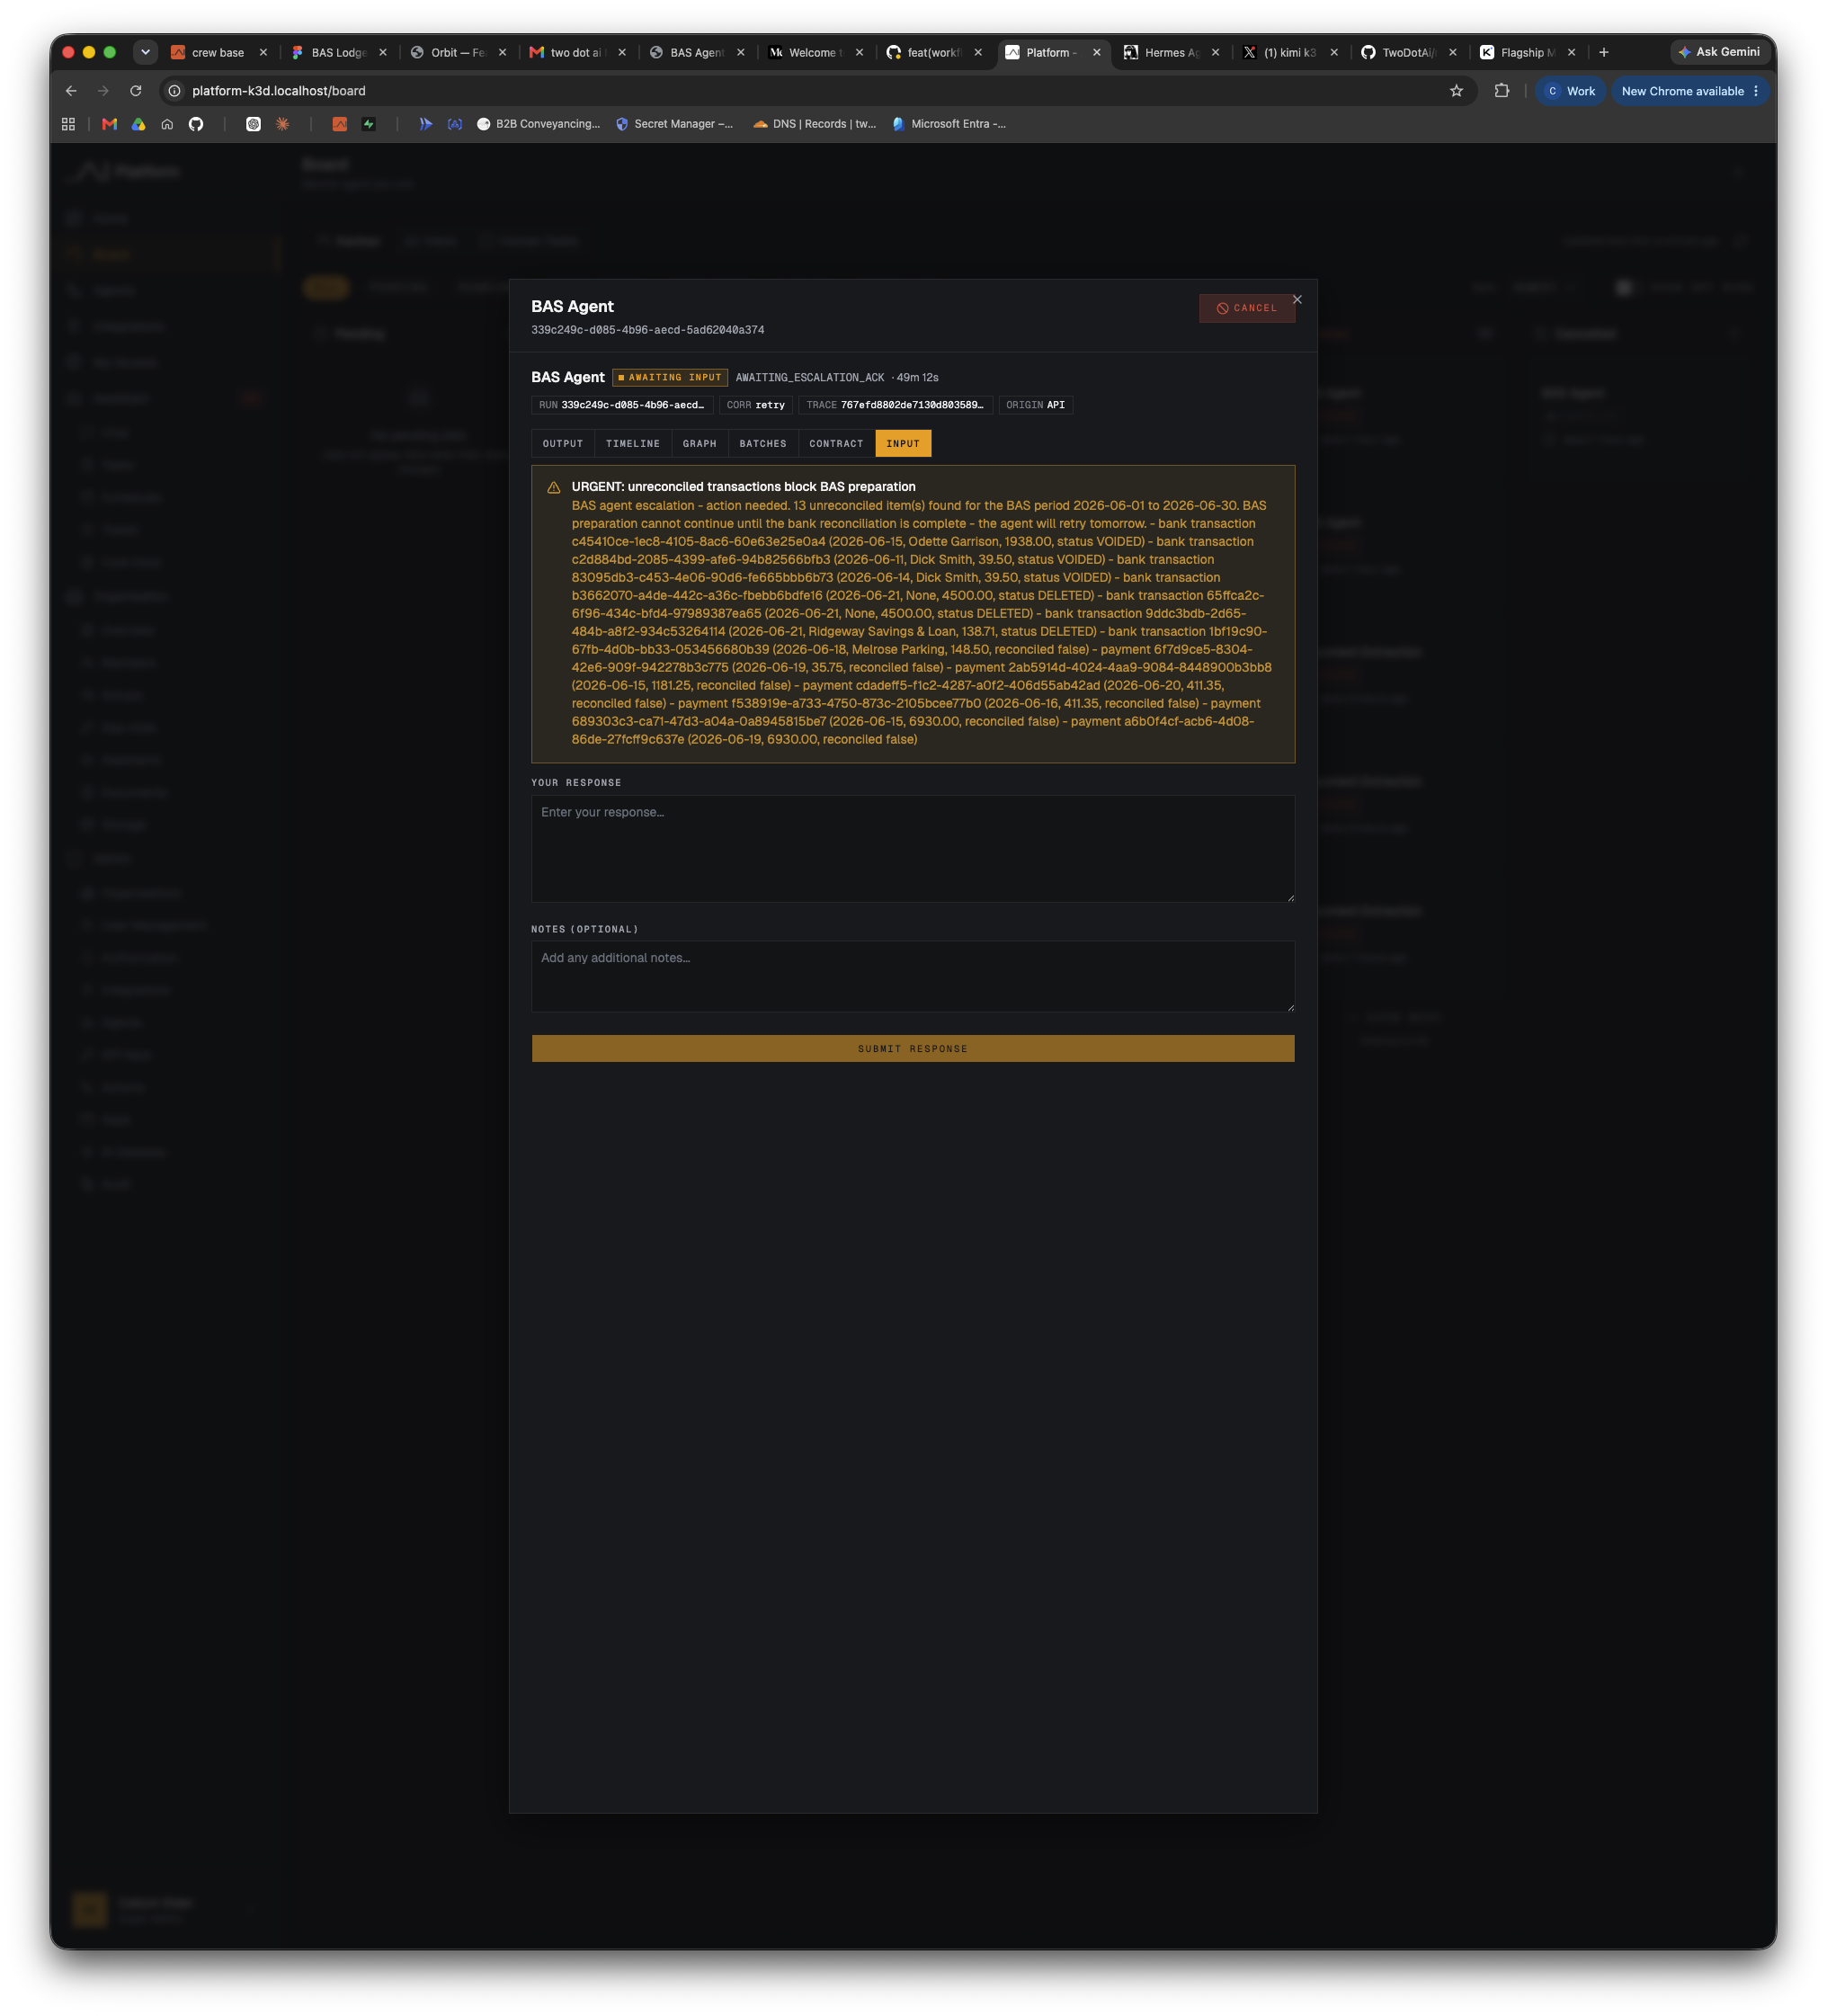The image size is (1827, 2016).
Task: Go back with the browser back arrow
Action: 71,91
